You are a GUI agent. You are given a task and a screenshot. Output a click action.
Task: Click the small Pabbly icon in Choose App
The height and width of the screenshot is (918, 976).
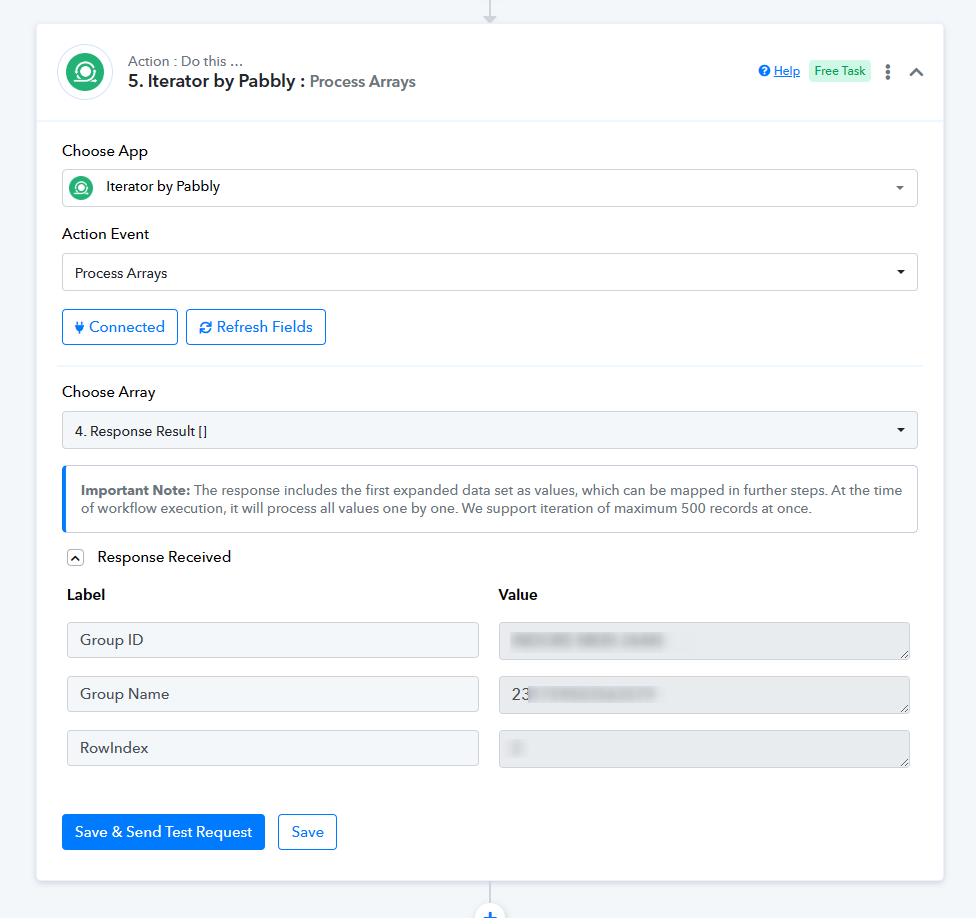click(x=81, y=188)
